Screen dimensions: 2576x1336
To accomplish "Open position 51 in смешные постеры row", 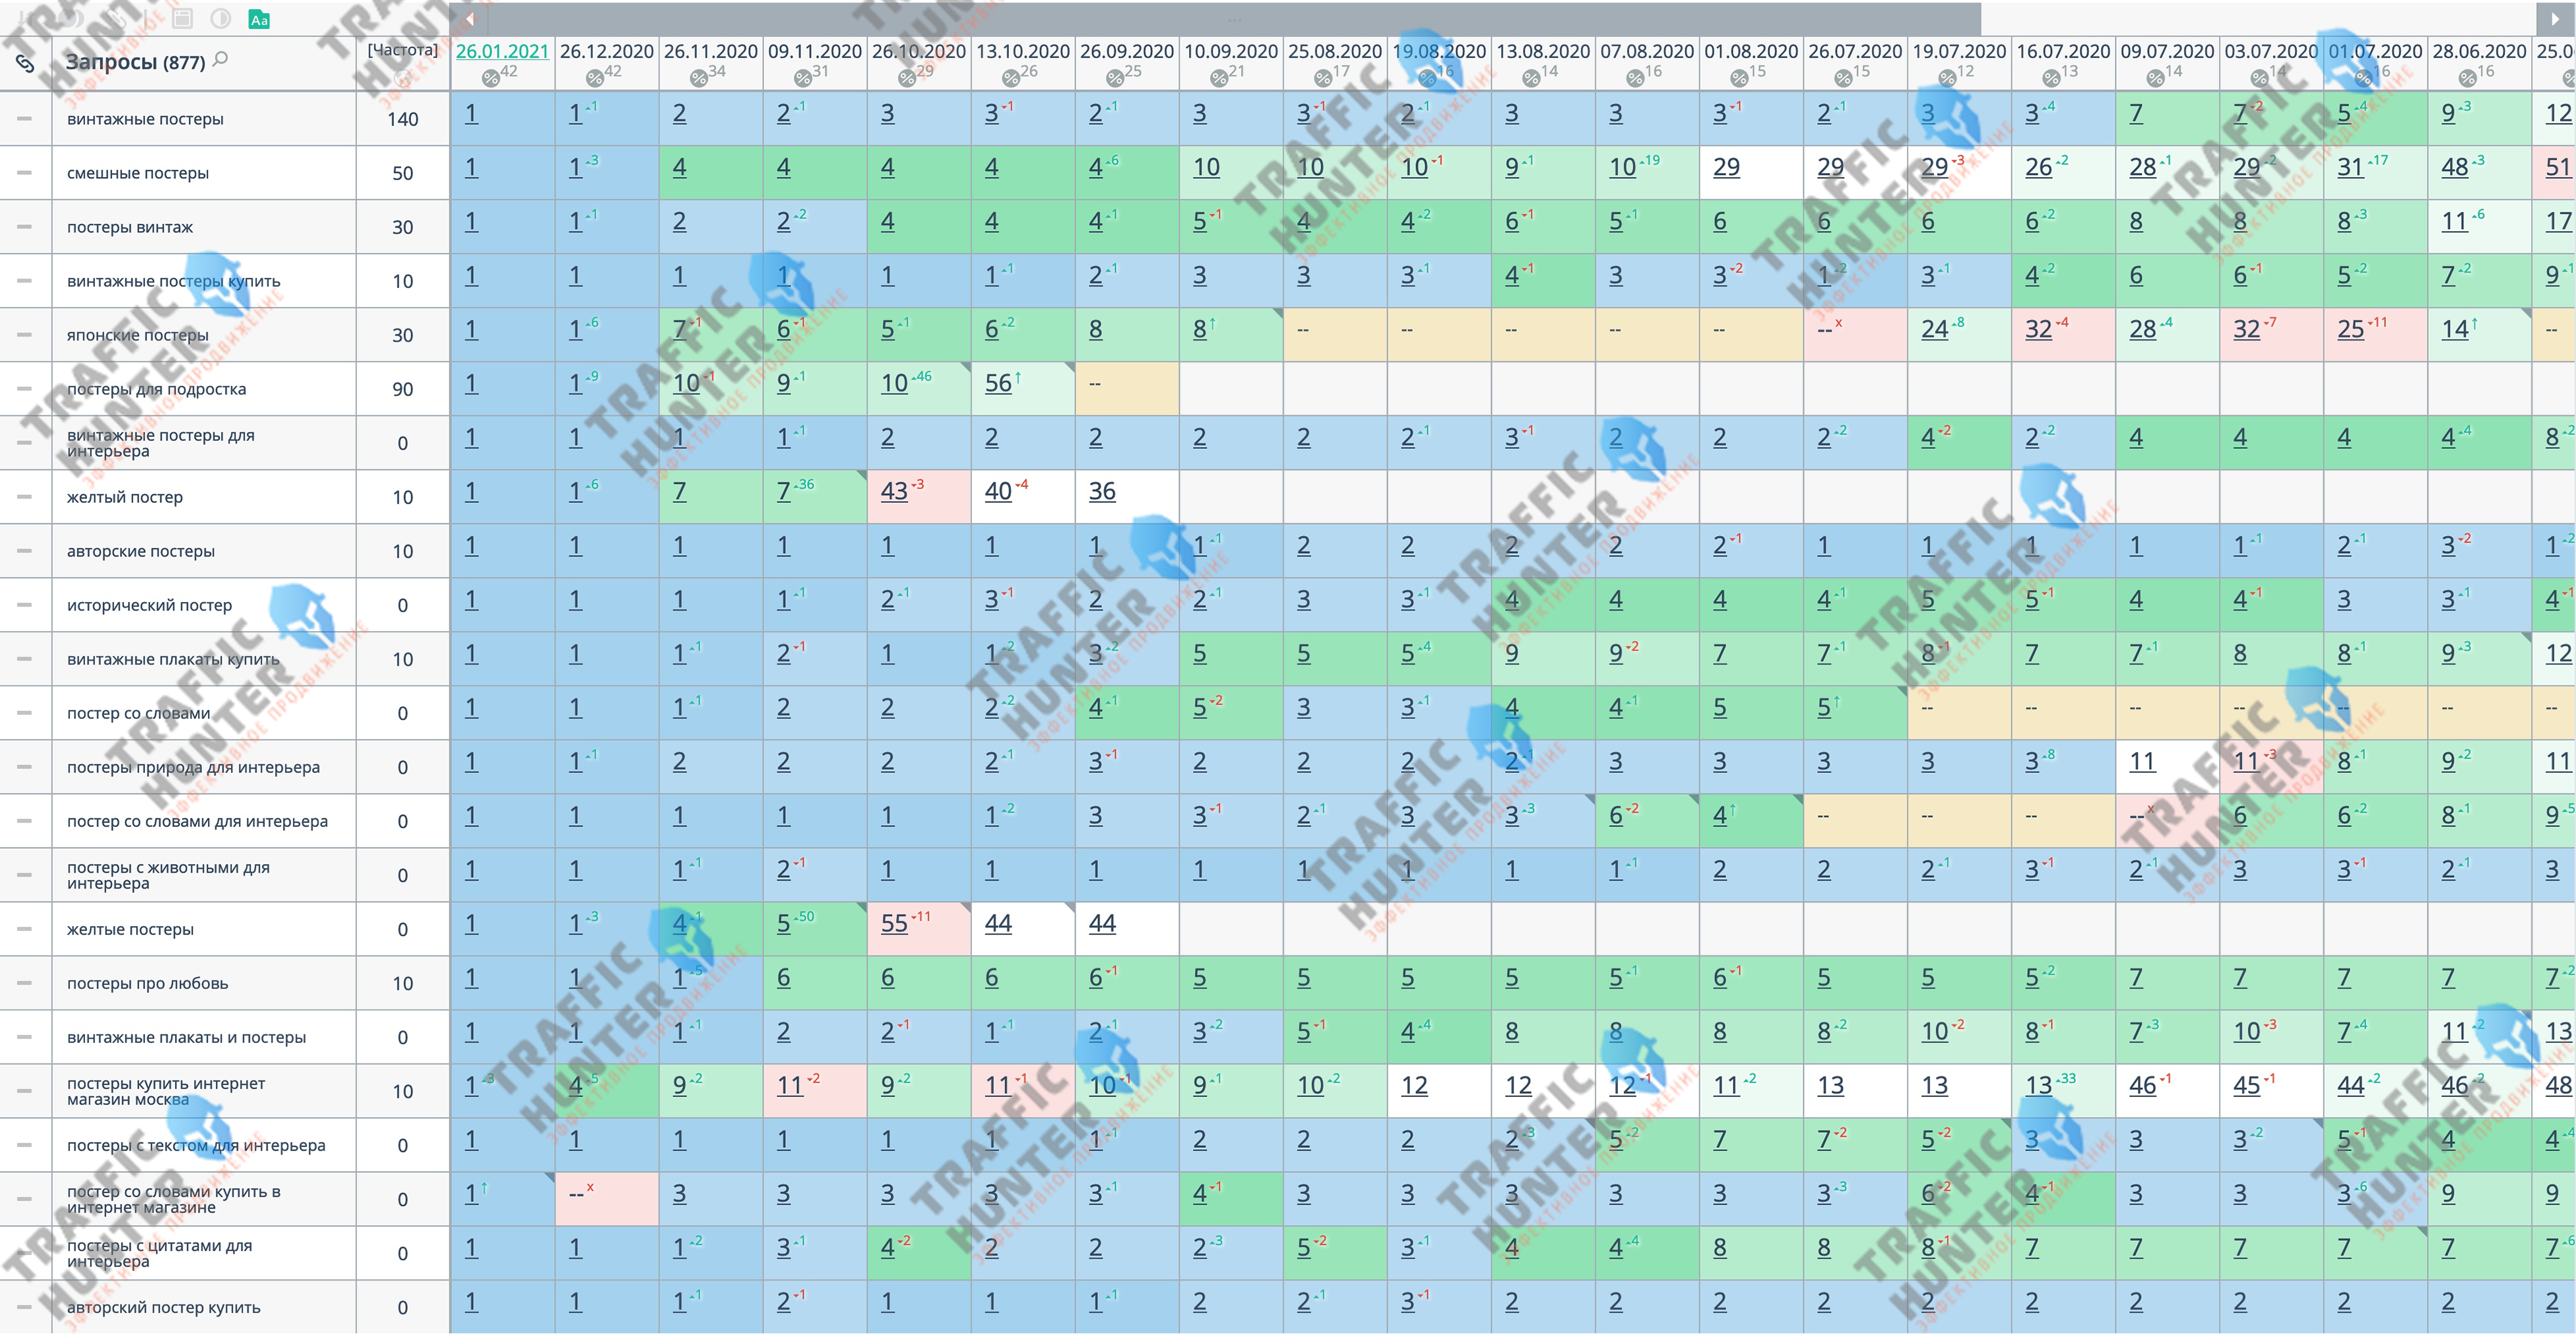I will point(2558,168).
